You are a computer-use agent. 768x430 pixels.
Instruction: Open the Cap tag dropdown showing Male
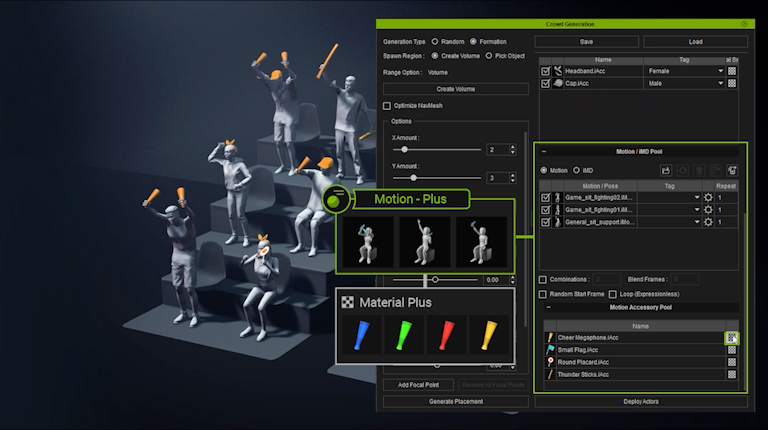(x=719, y=84)
